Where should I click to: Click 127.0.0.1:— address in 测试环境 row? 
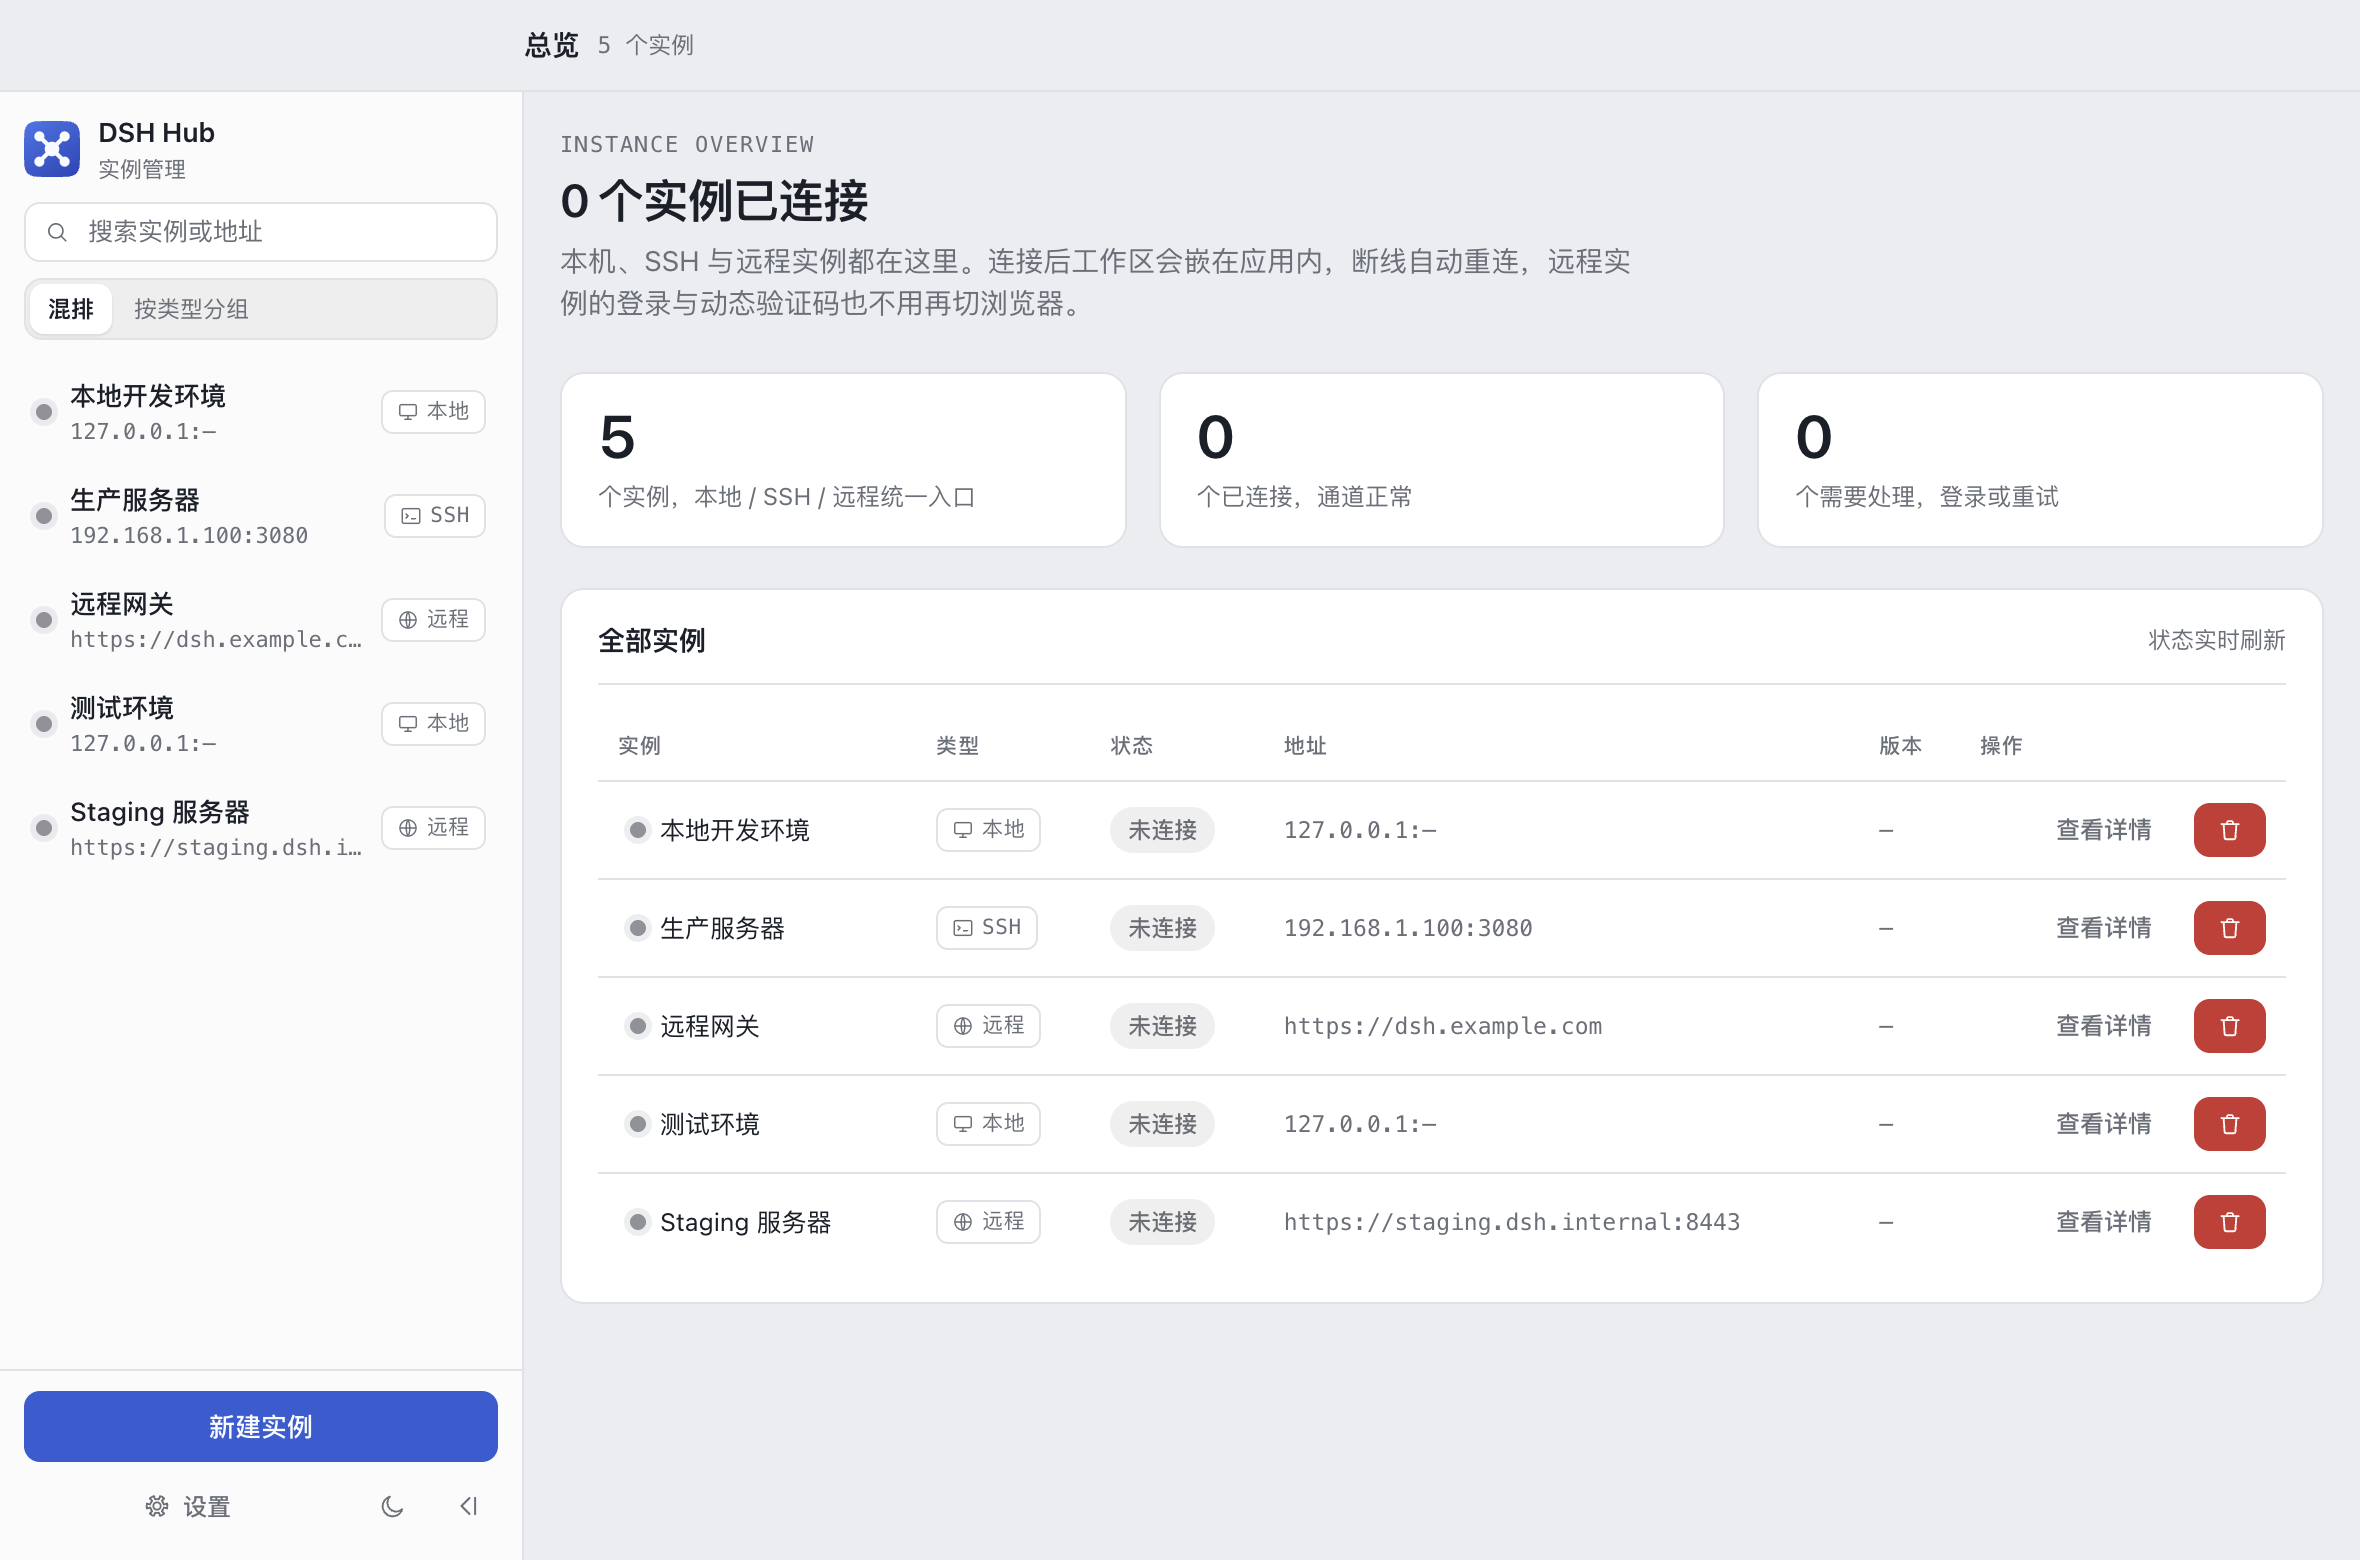point(1360,1124)
